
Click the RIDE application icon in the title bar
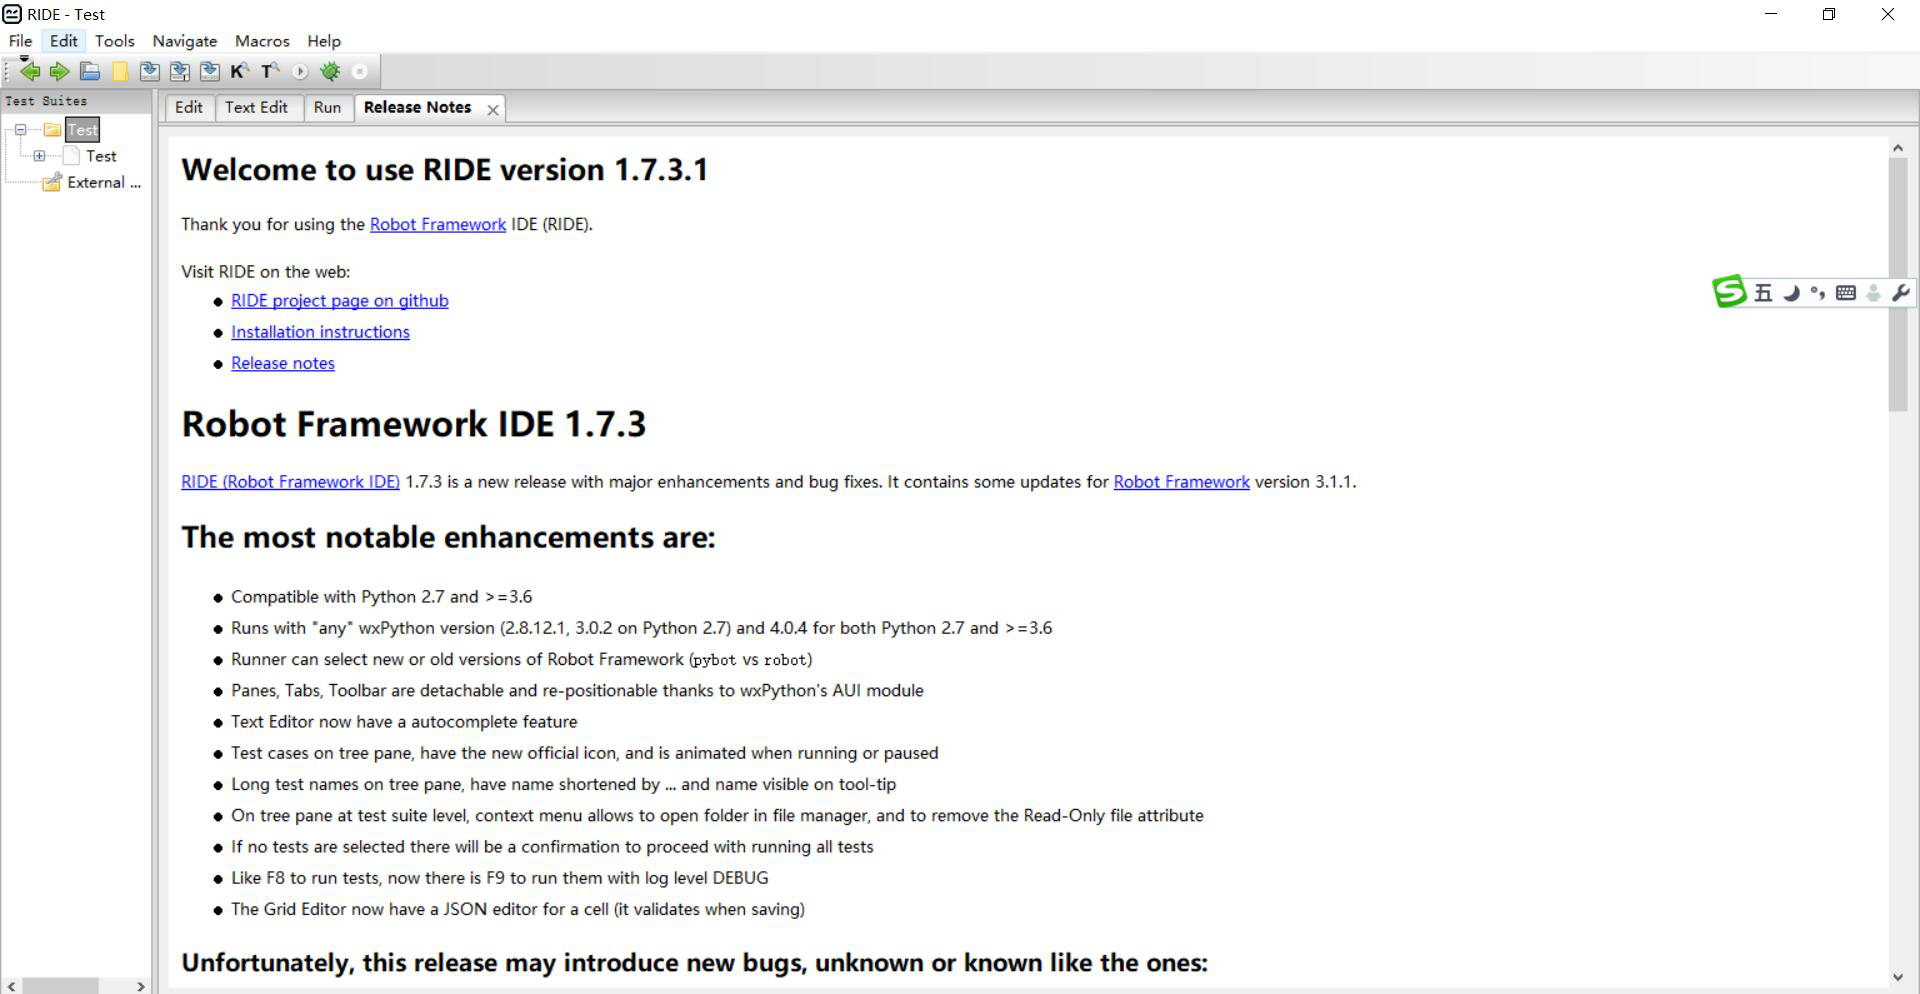click(12, 14)
